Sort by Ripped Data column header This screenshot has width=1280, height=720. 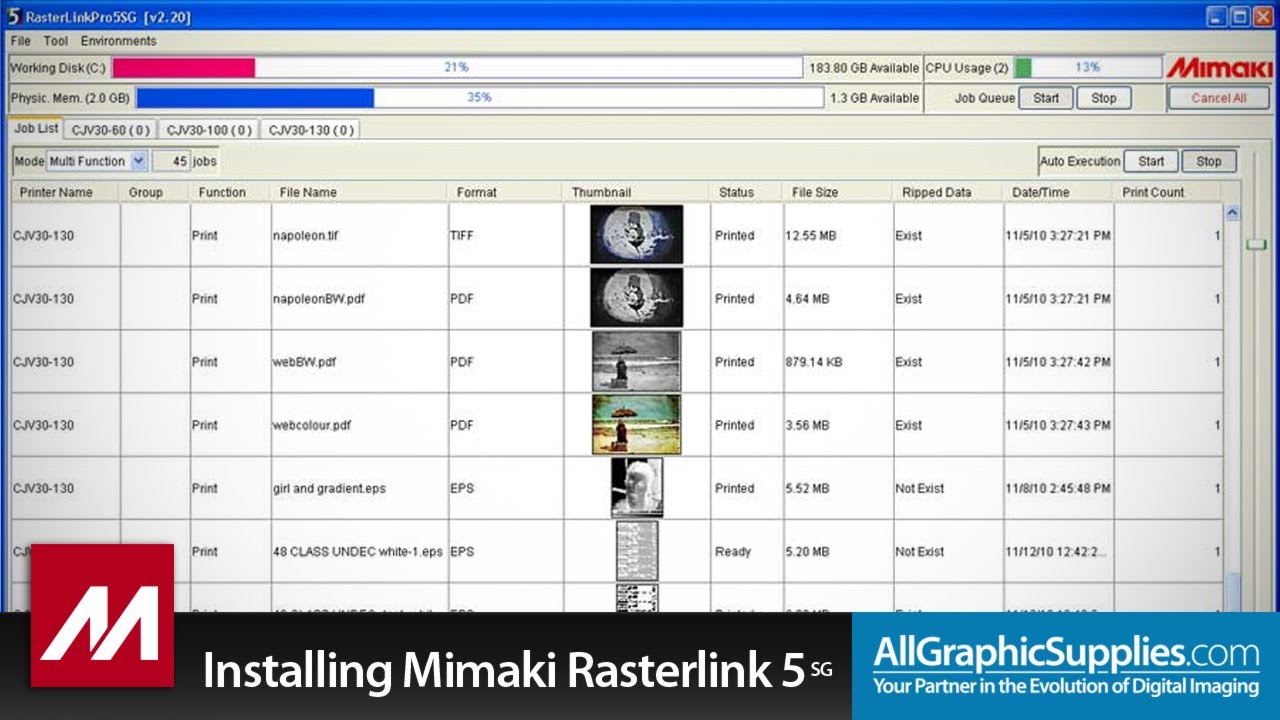947,192
